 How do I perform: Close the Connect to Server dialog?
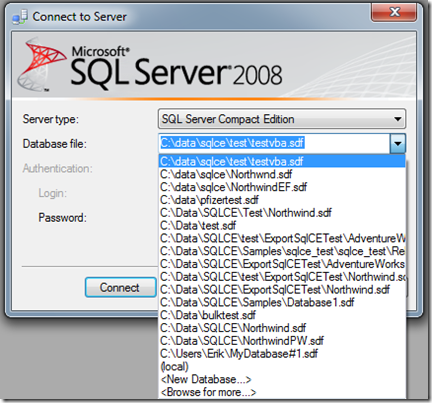pyautogui.click(x=394, y=13)
